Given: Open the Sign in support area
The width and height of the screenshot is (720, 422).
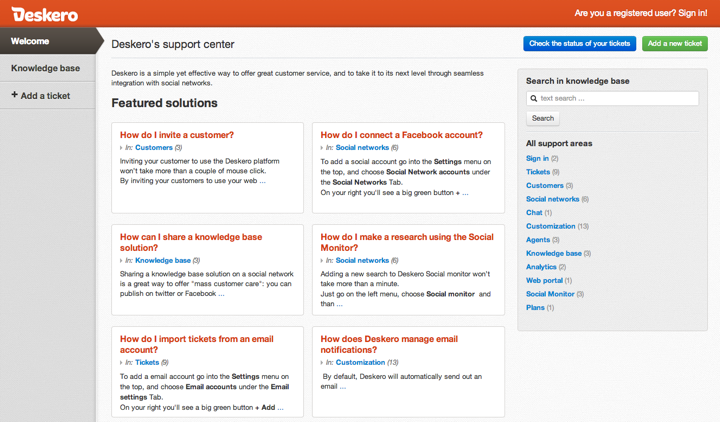Looking at the screenshot, I should [x=537, y=158].
